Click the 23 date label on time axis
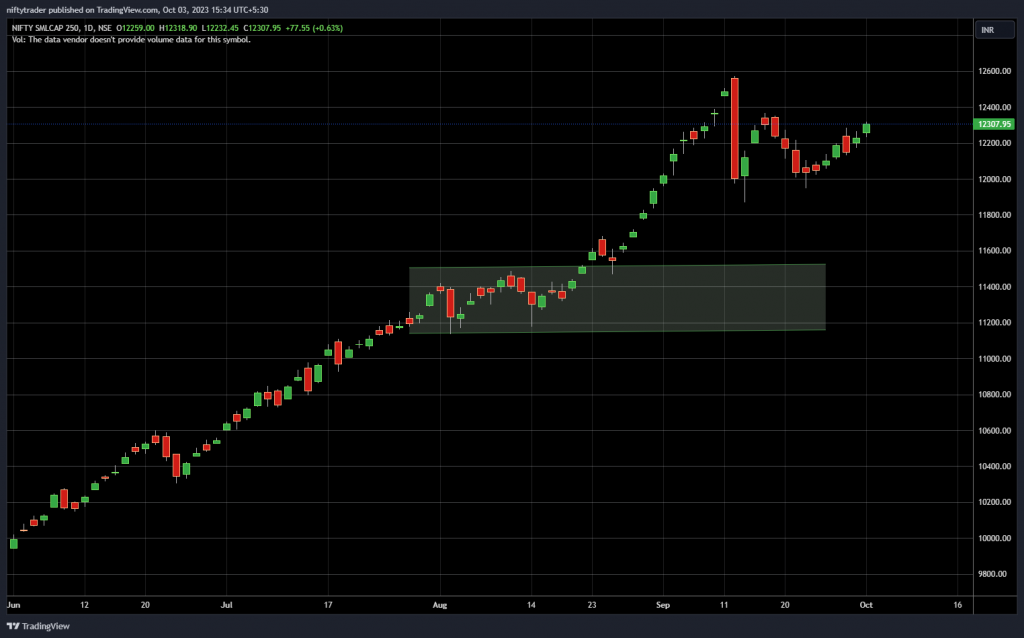The width and height of the screenshot is (1024, 638). (x=592, y=605)
